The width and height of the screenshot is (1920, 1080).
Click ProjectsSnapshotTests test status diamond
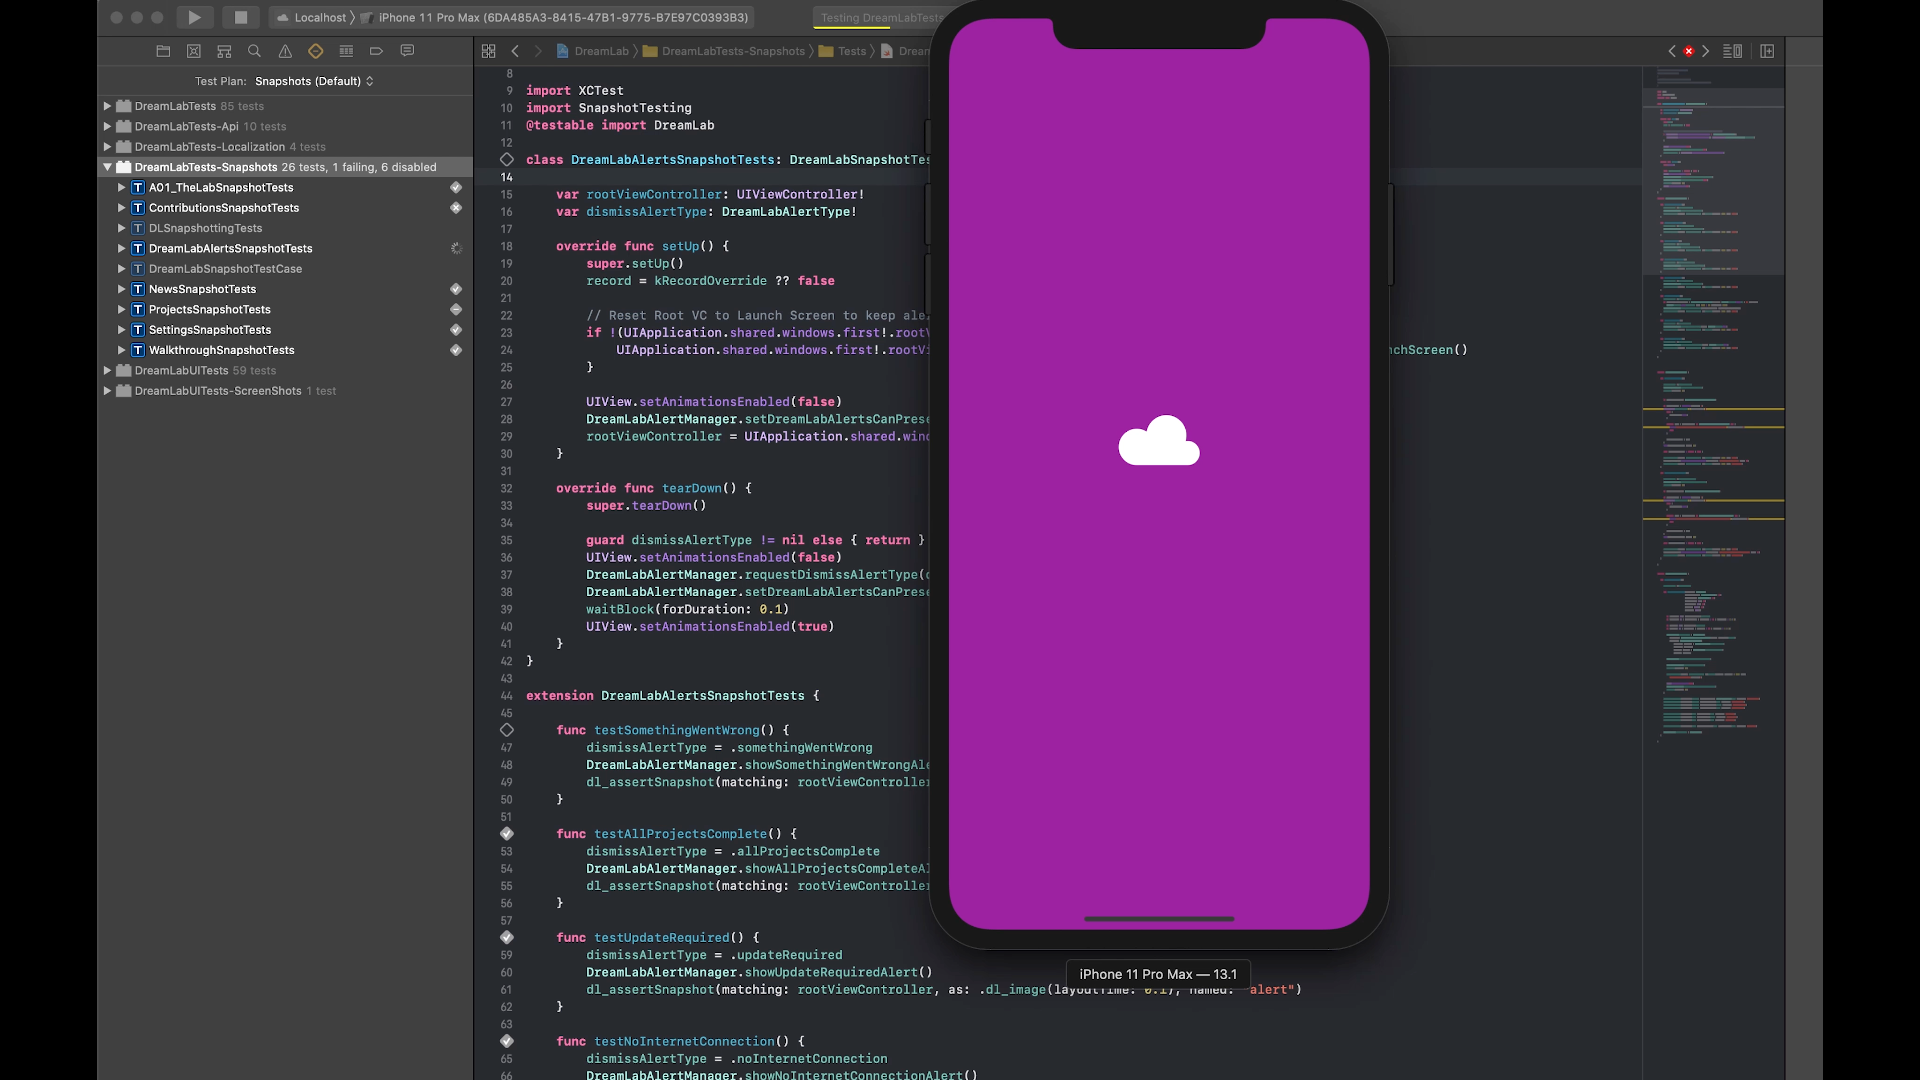click(456, 309)
